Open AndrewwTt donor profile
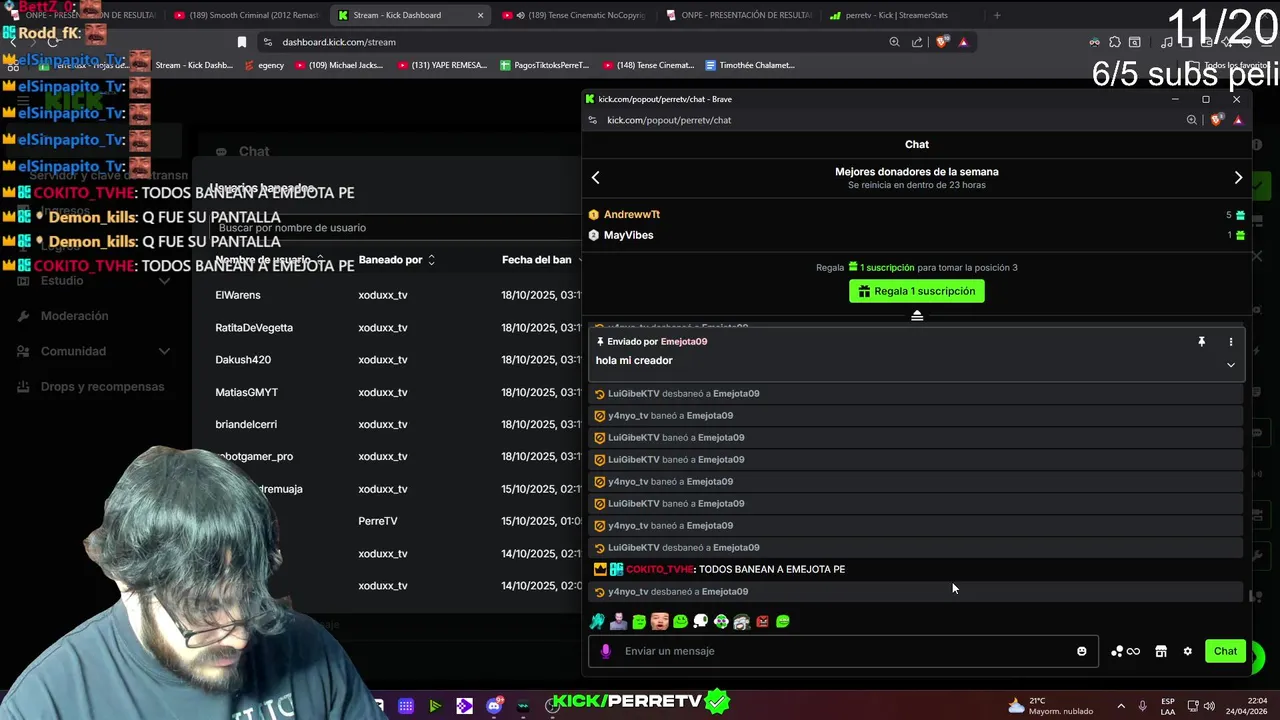This screenshot has height=720, width=1280. click(x=632, y=214)
